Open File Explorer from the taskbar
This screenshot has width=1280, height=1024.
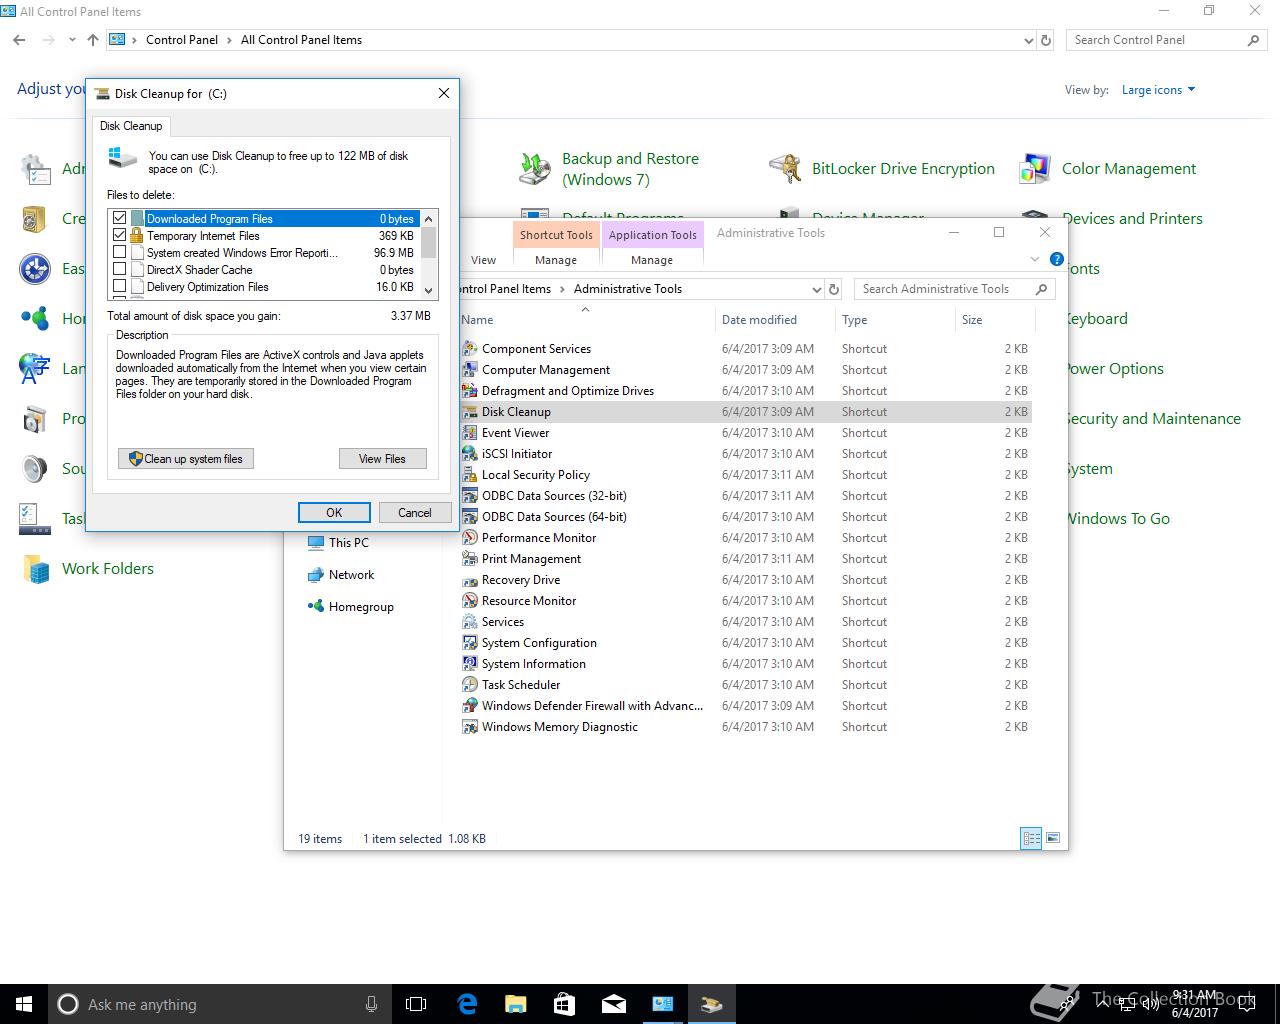(x=516, y=1004)
